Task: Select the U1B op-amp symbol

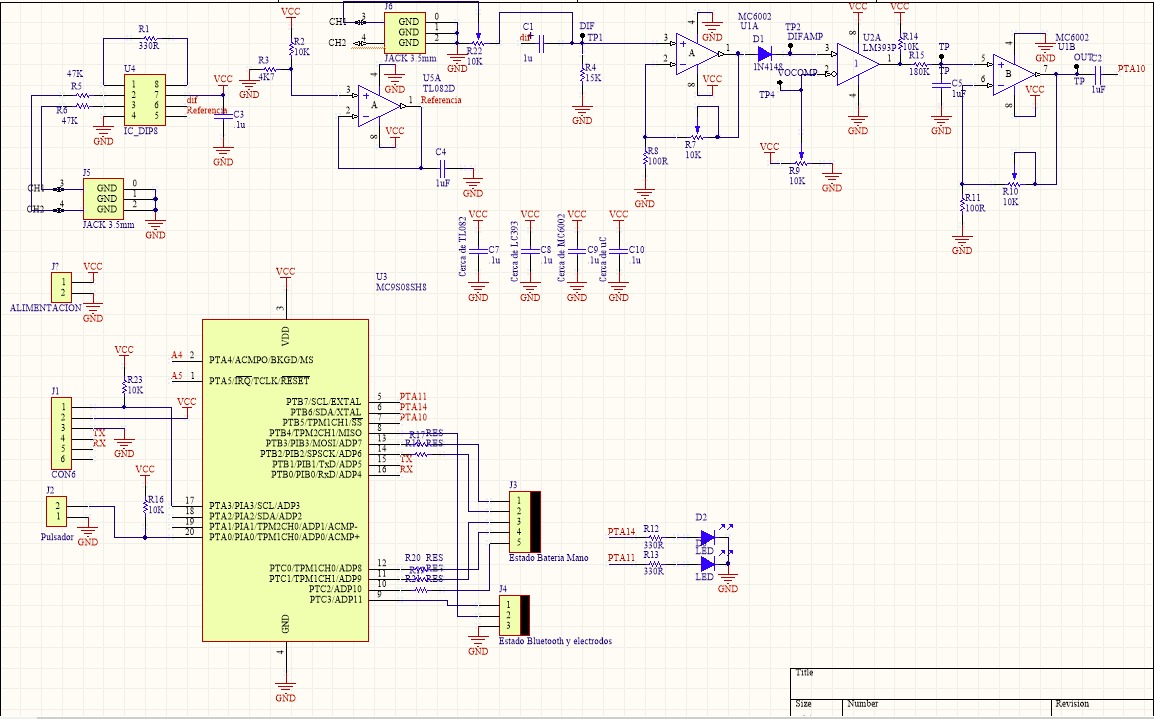Action: click(1015, 74)
